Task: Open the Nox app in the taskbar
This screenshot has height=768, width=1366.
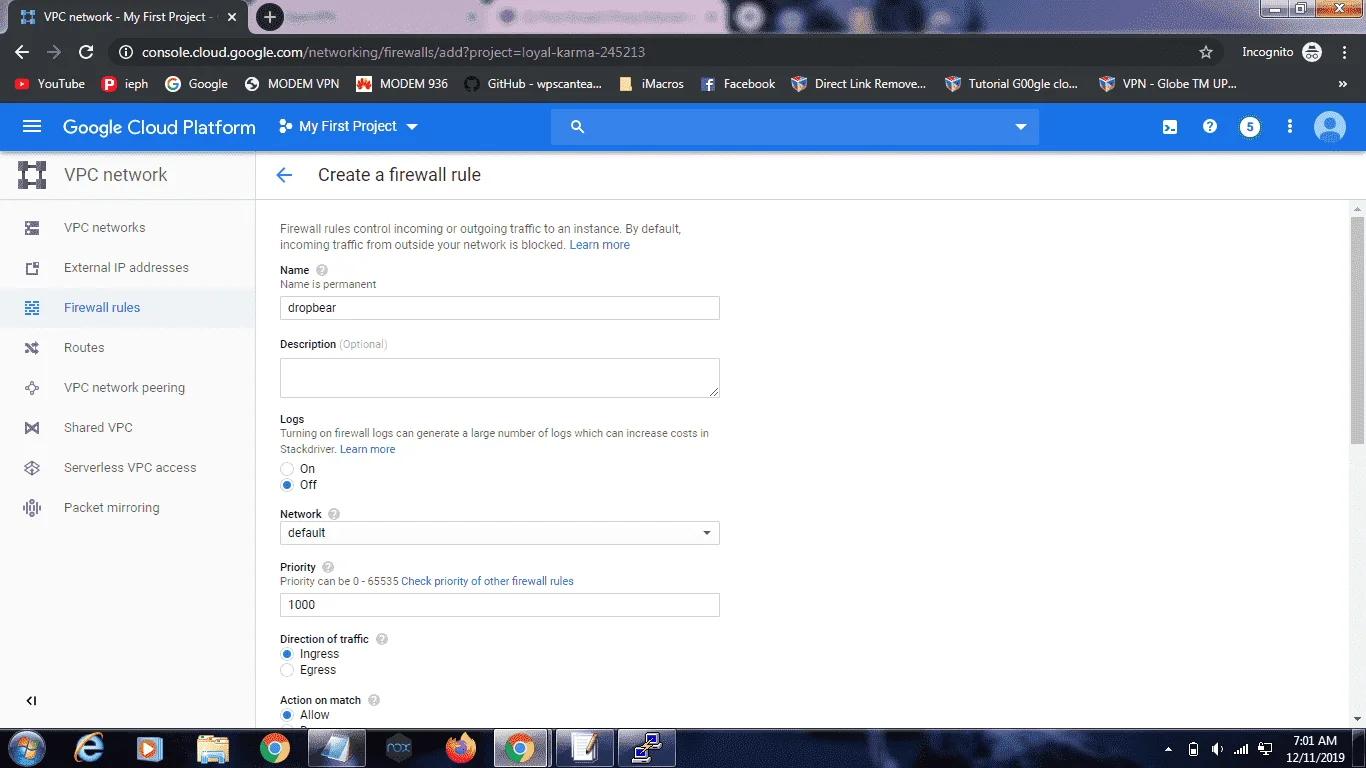Action: pyautogui.click(x=399, y=748)
